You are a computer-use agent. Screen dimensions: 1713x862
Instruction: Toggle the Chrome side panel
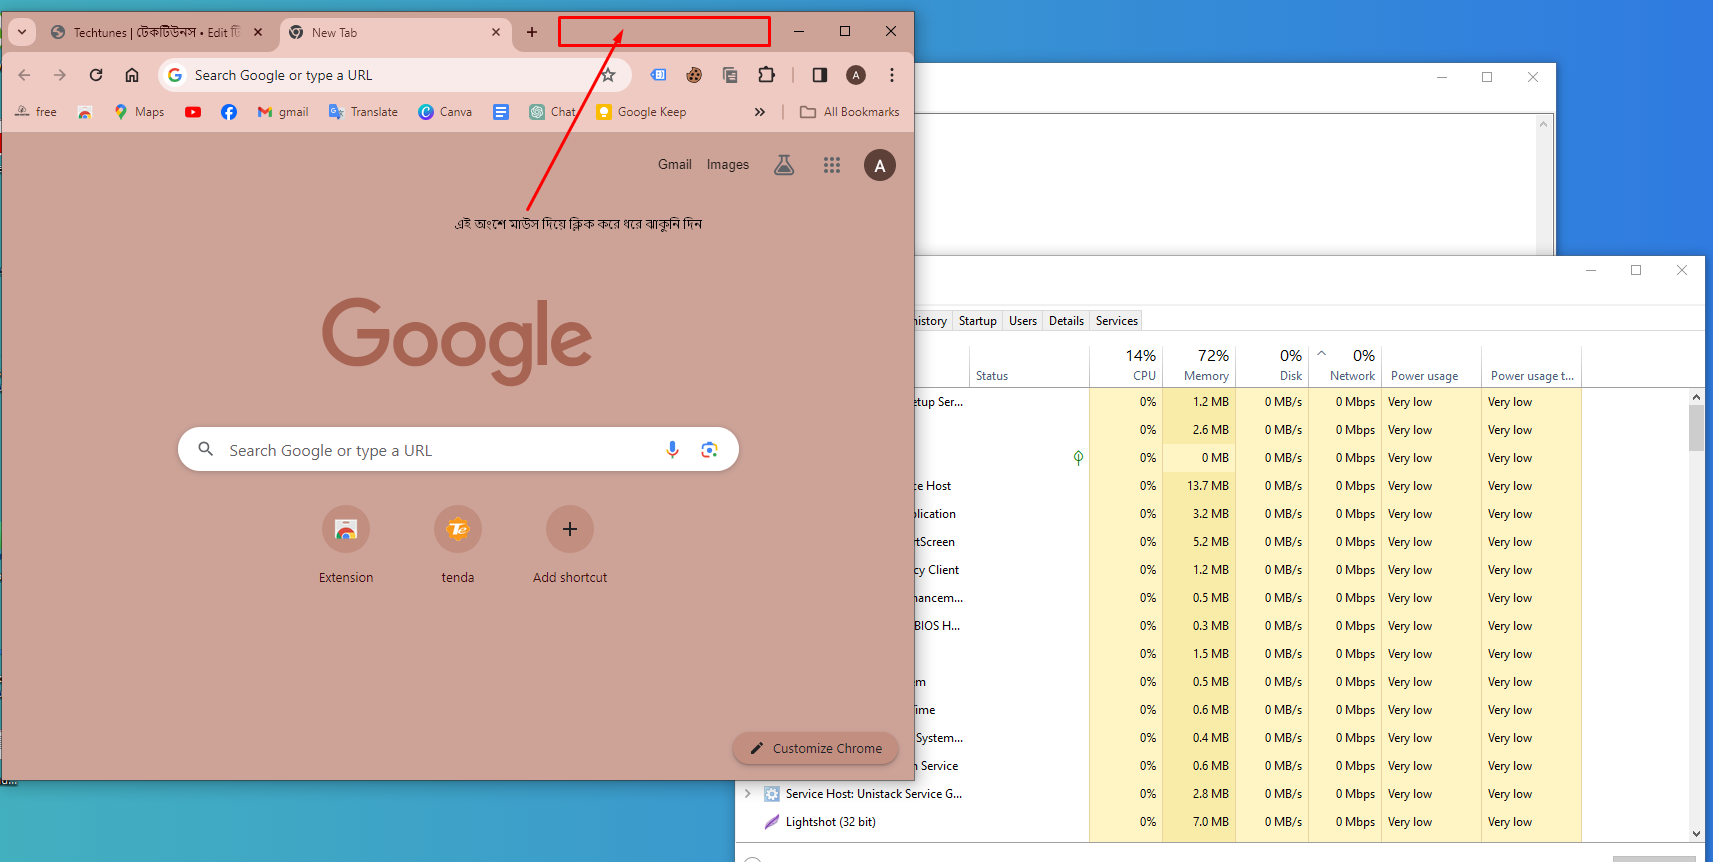(820, 75)
